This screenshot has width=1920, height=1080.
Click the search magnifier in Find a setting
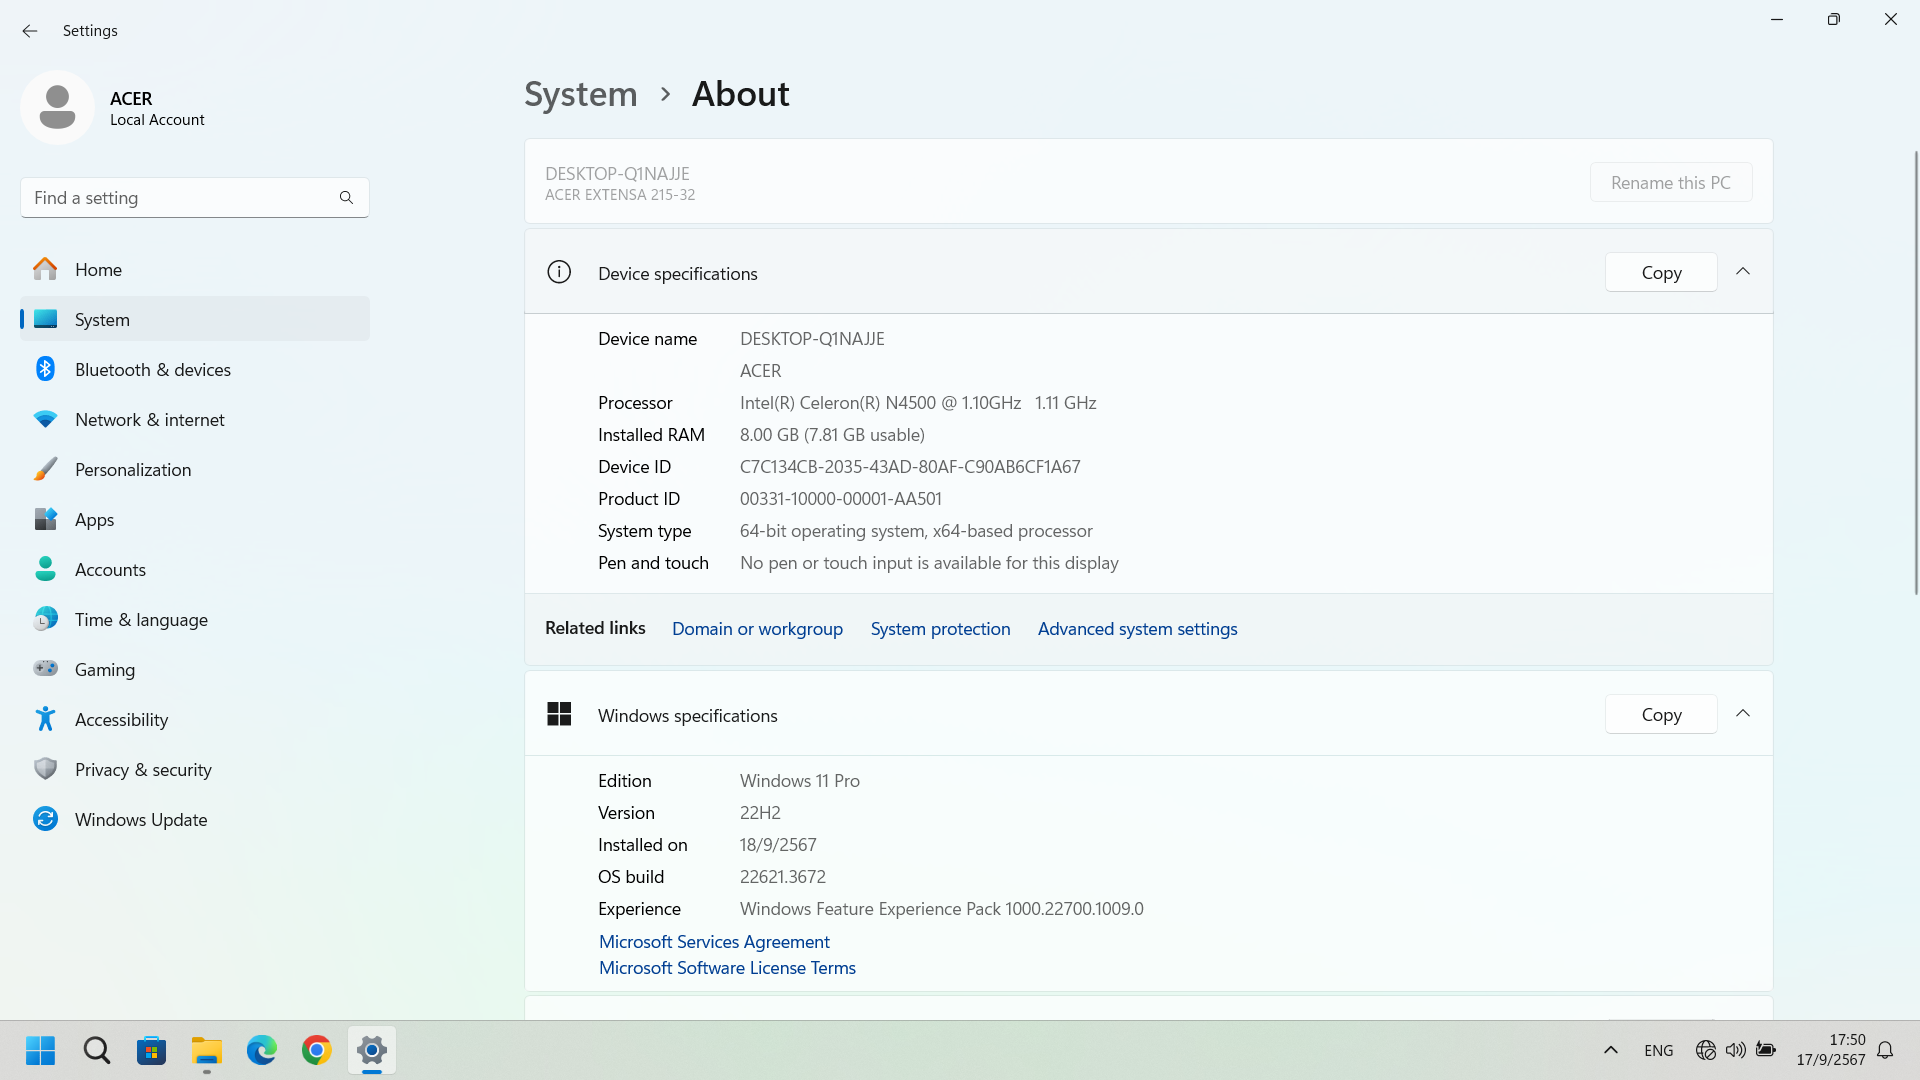346,198
